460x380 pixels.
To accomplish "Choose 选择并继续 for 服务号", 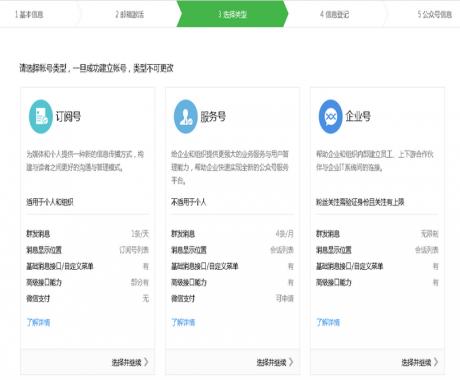I will 275,362.
